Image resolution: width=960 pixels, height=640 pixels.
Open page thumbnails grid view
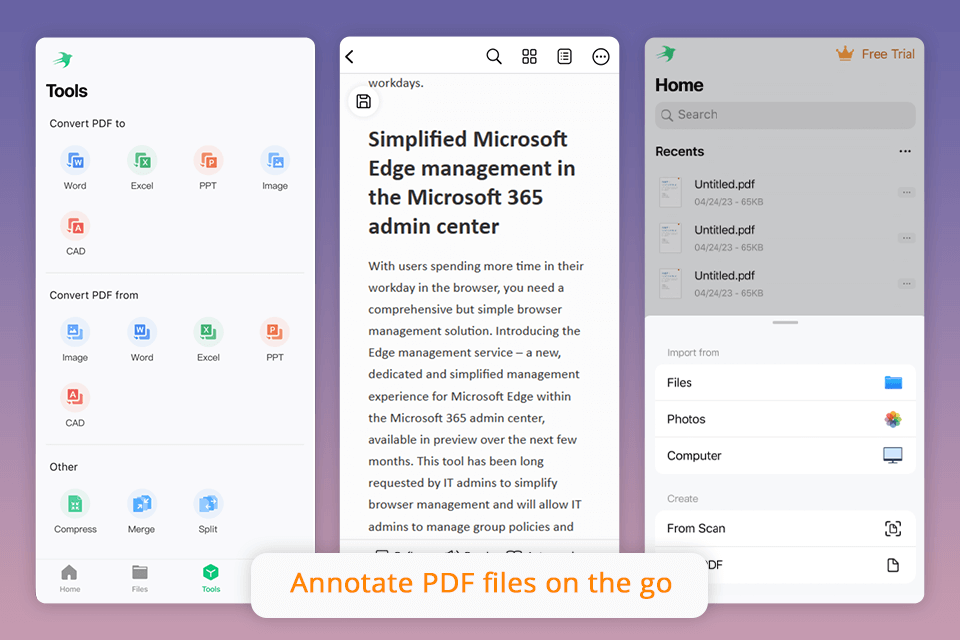(x=529, y=57)
